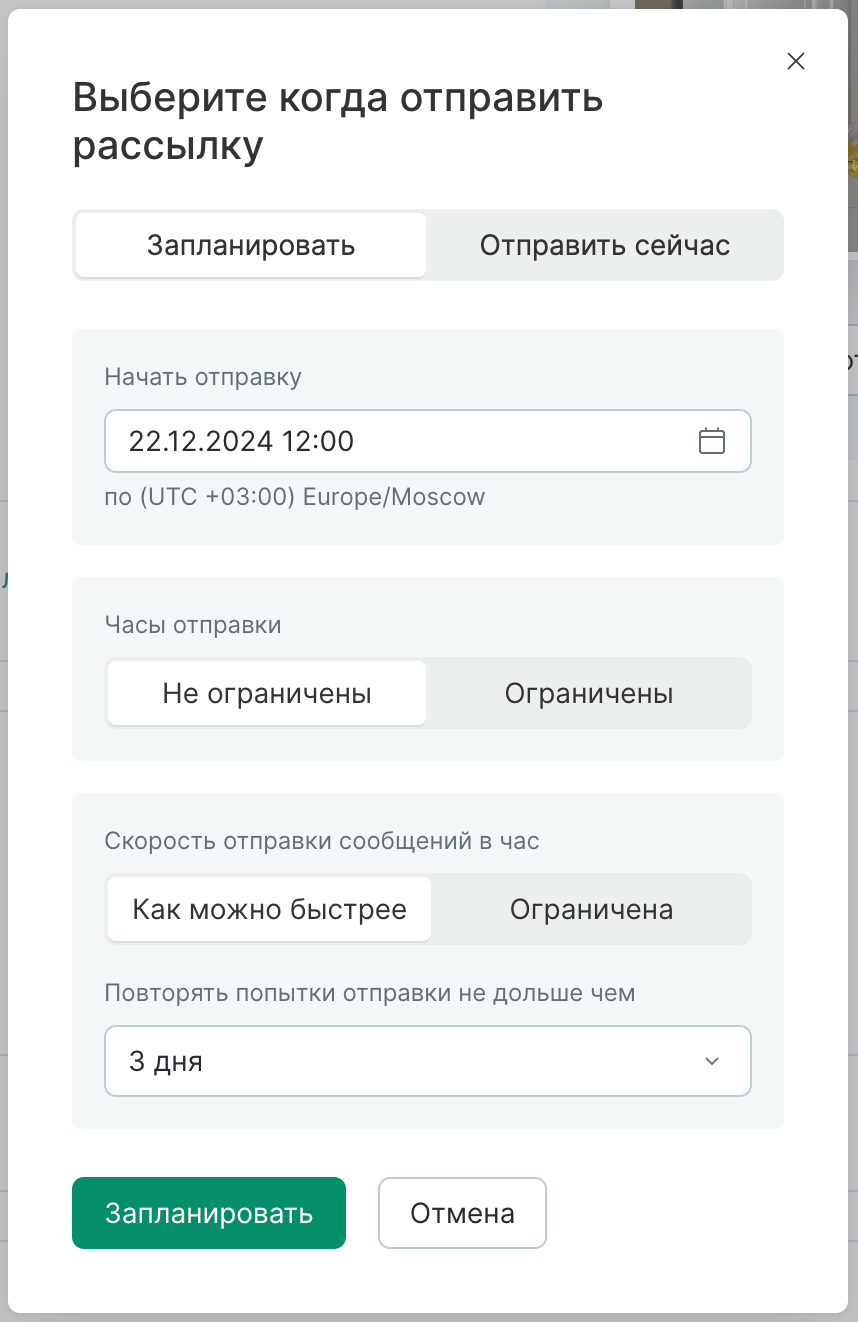Click the dialog title Выберите когда отправить рассылку
This screenshot has width=858, height=1322.
[336, 120]
